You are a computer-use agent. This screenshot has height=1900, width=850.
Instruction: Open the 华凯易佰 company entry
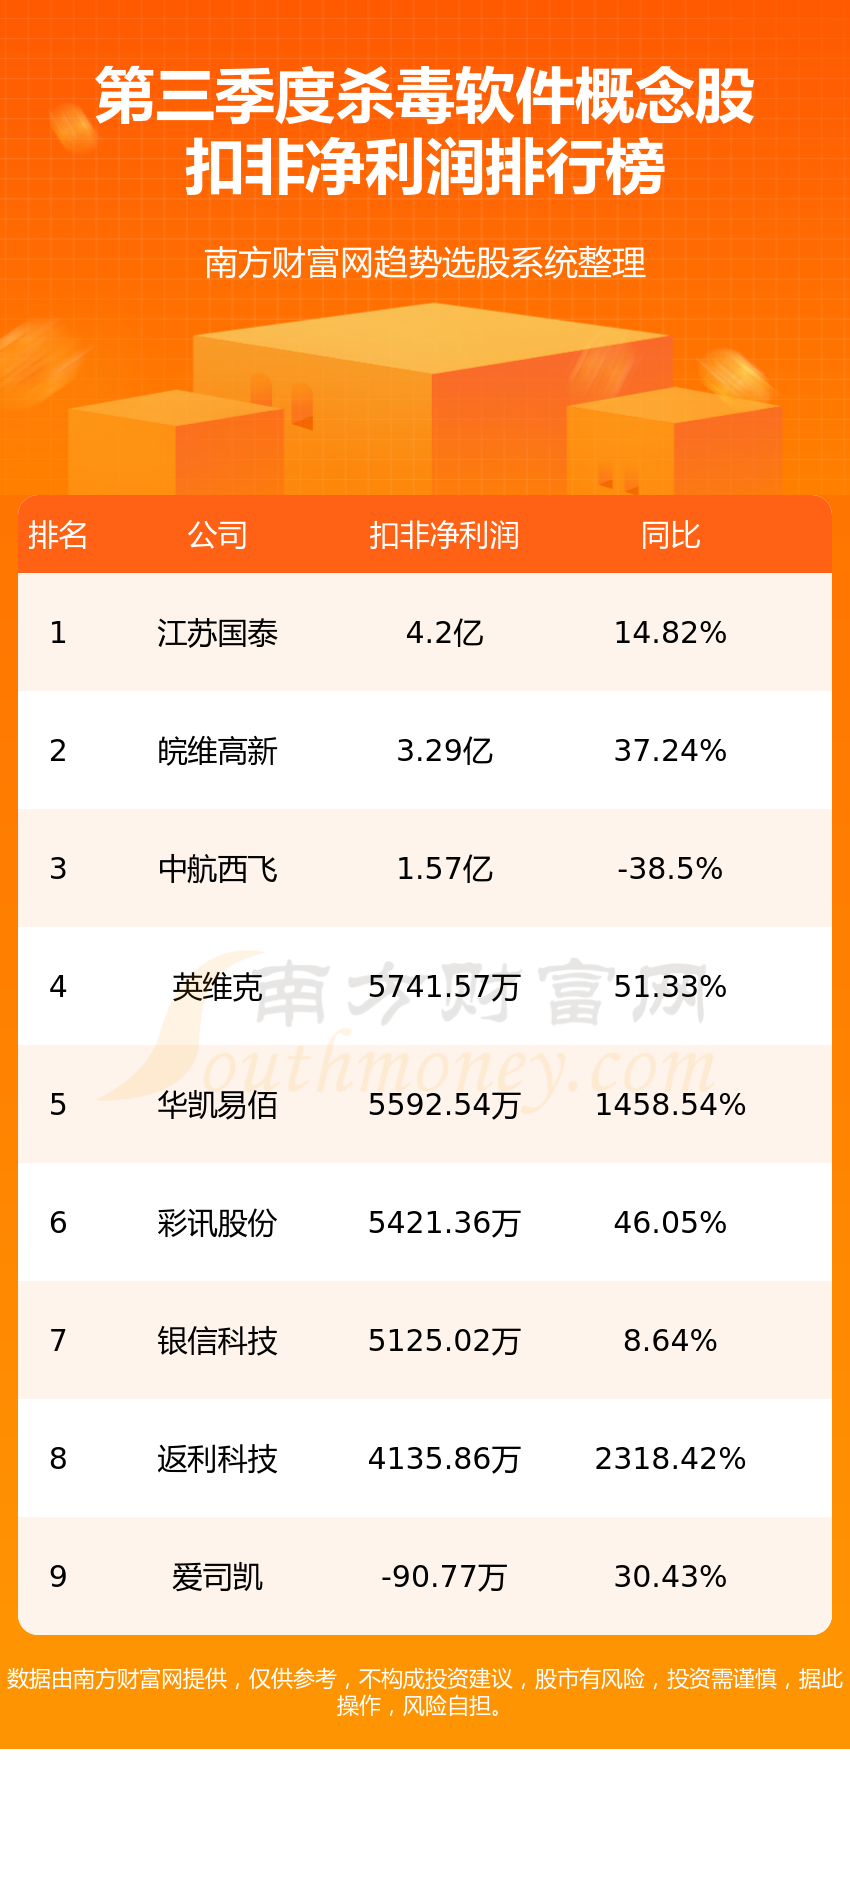tap(217, 1105)
